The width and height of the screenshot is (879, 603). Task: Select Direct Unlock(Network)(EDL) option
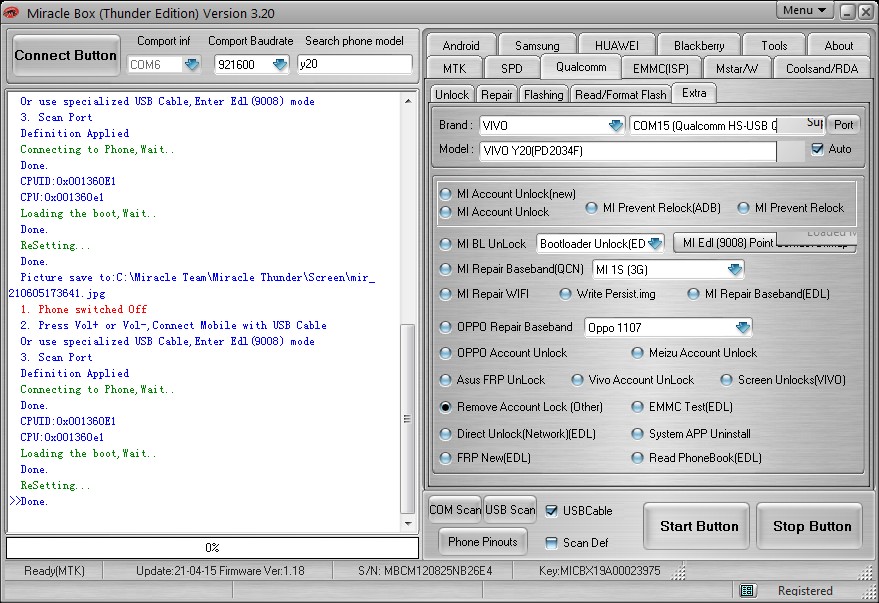(x=446, y=434)
